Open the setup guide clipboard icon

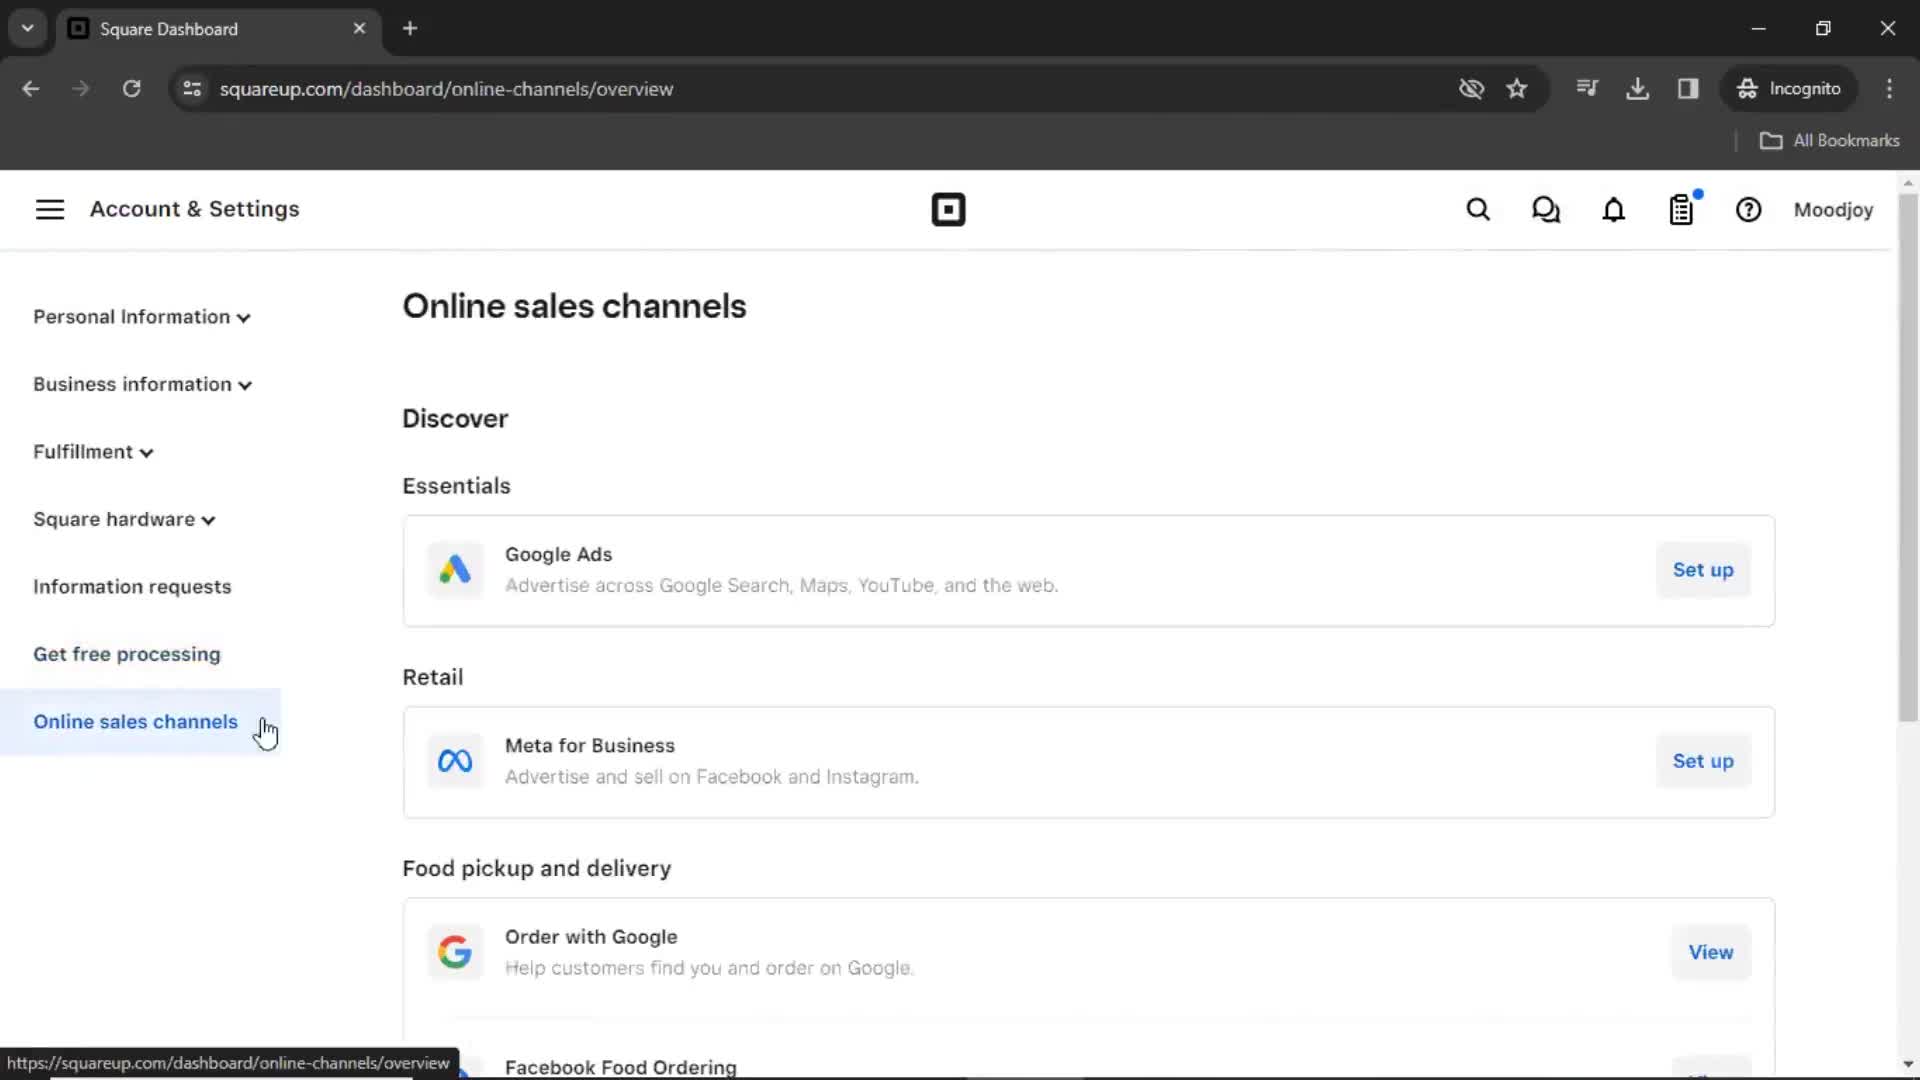(x=1682, y=210)
